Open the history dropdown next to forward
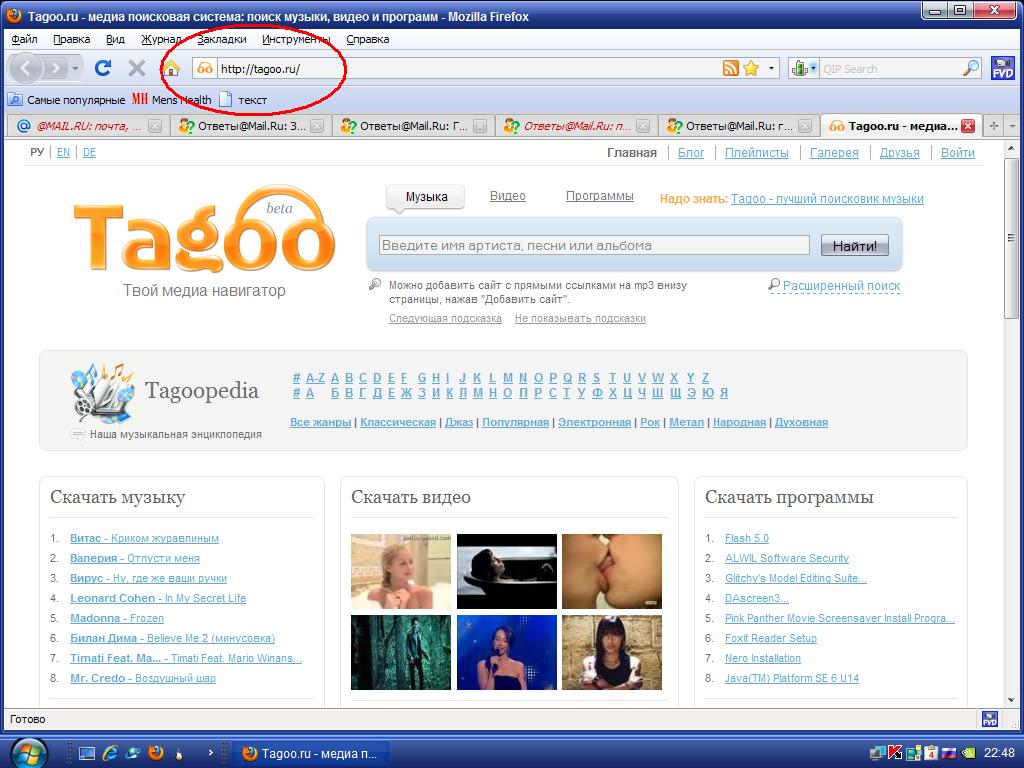Viewport: 1024px width, 768px height. point(76,68)
